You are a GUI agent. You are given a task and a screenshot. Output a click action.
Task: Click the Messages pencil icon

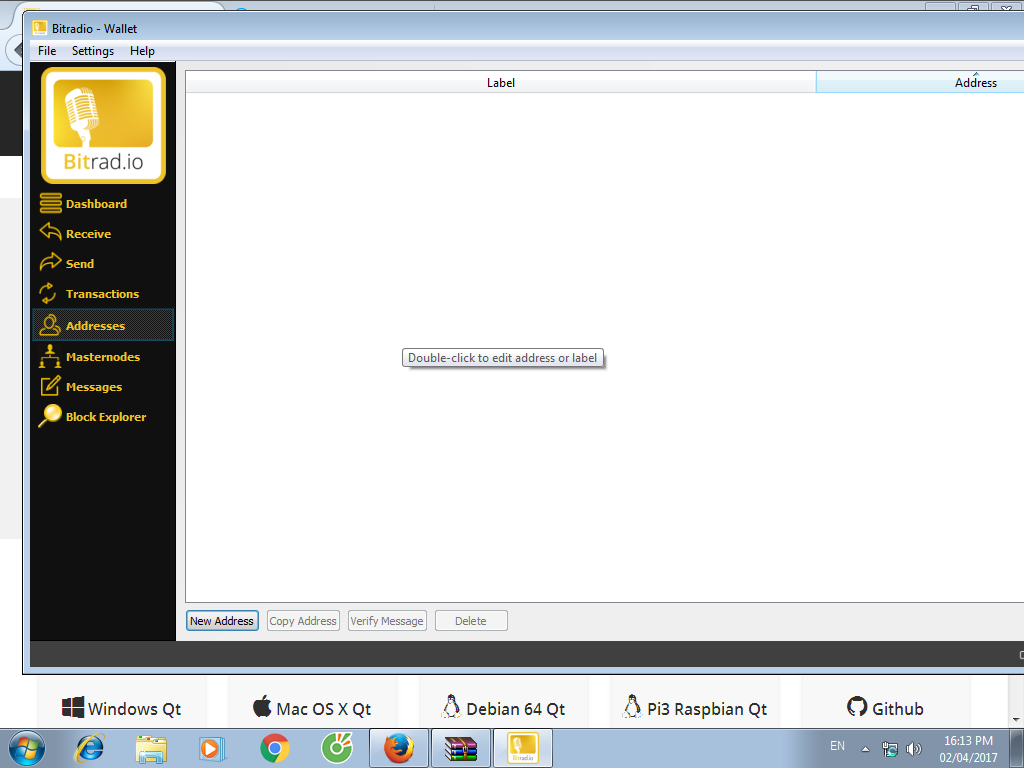point(50,386)
